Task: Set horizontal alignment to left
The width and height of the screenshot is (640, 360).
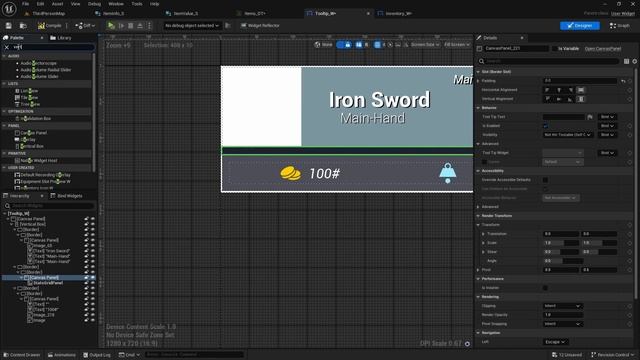Action: click(547, 90)
